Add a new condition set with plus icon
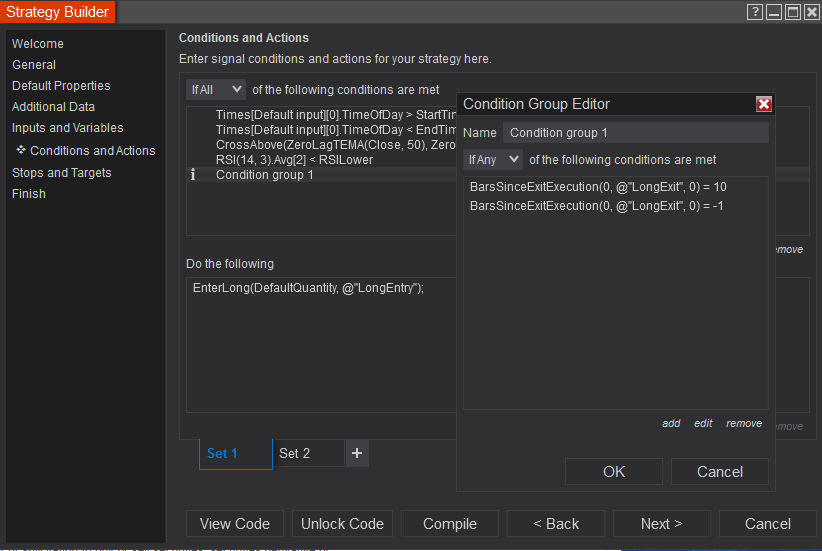Image resolution: width=822 pixels, height=551 pixels. click(358, 454)
